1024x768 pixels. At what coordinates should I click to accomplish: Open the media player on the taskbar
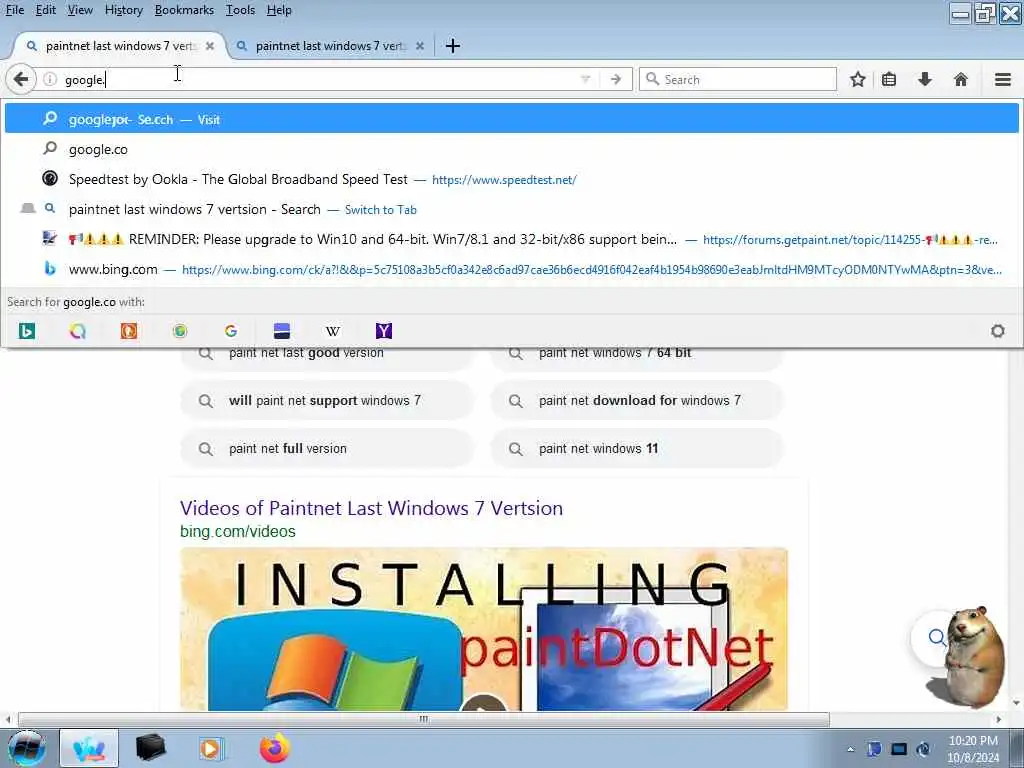pyautogui.click(x=210, y=748)
